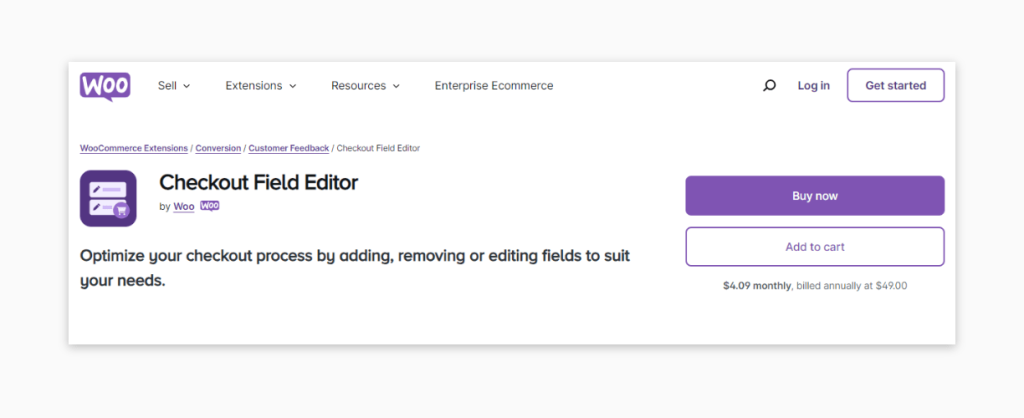
Task: Click the Add to cart button
Action: coord(814,247)
